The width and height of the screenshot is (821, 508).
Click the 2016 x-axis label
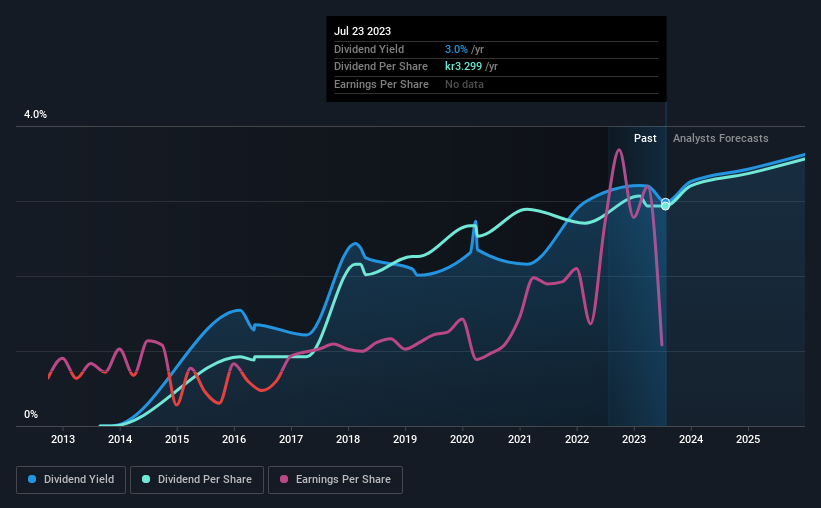tap(234, 439)
